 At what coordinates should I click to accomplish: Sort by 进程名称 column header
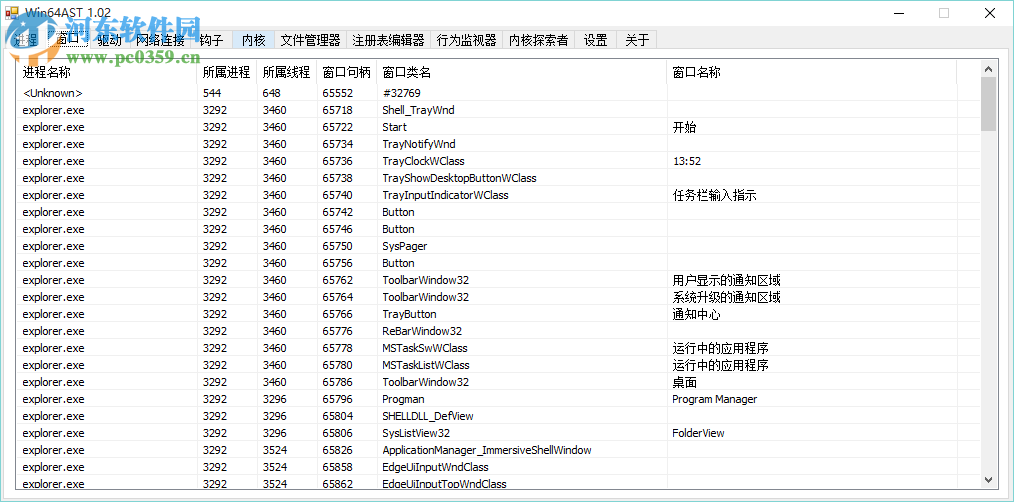pos(107,72)
